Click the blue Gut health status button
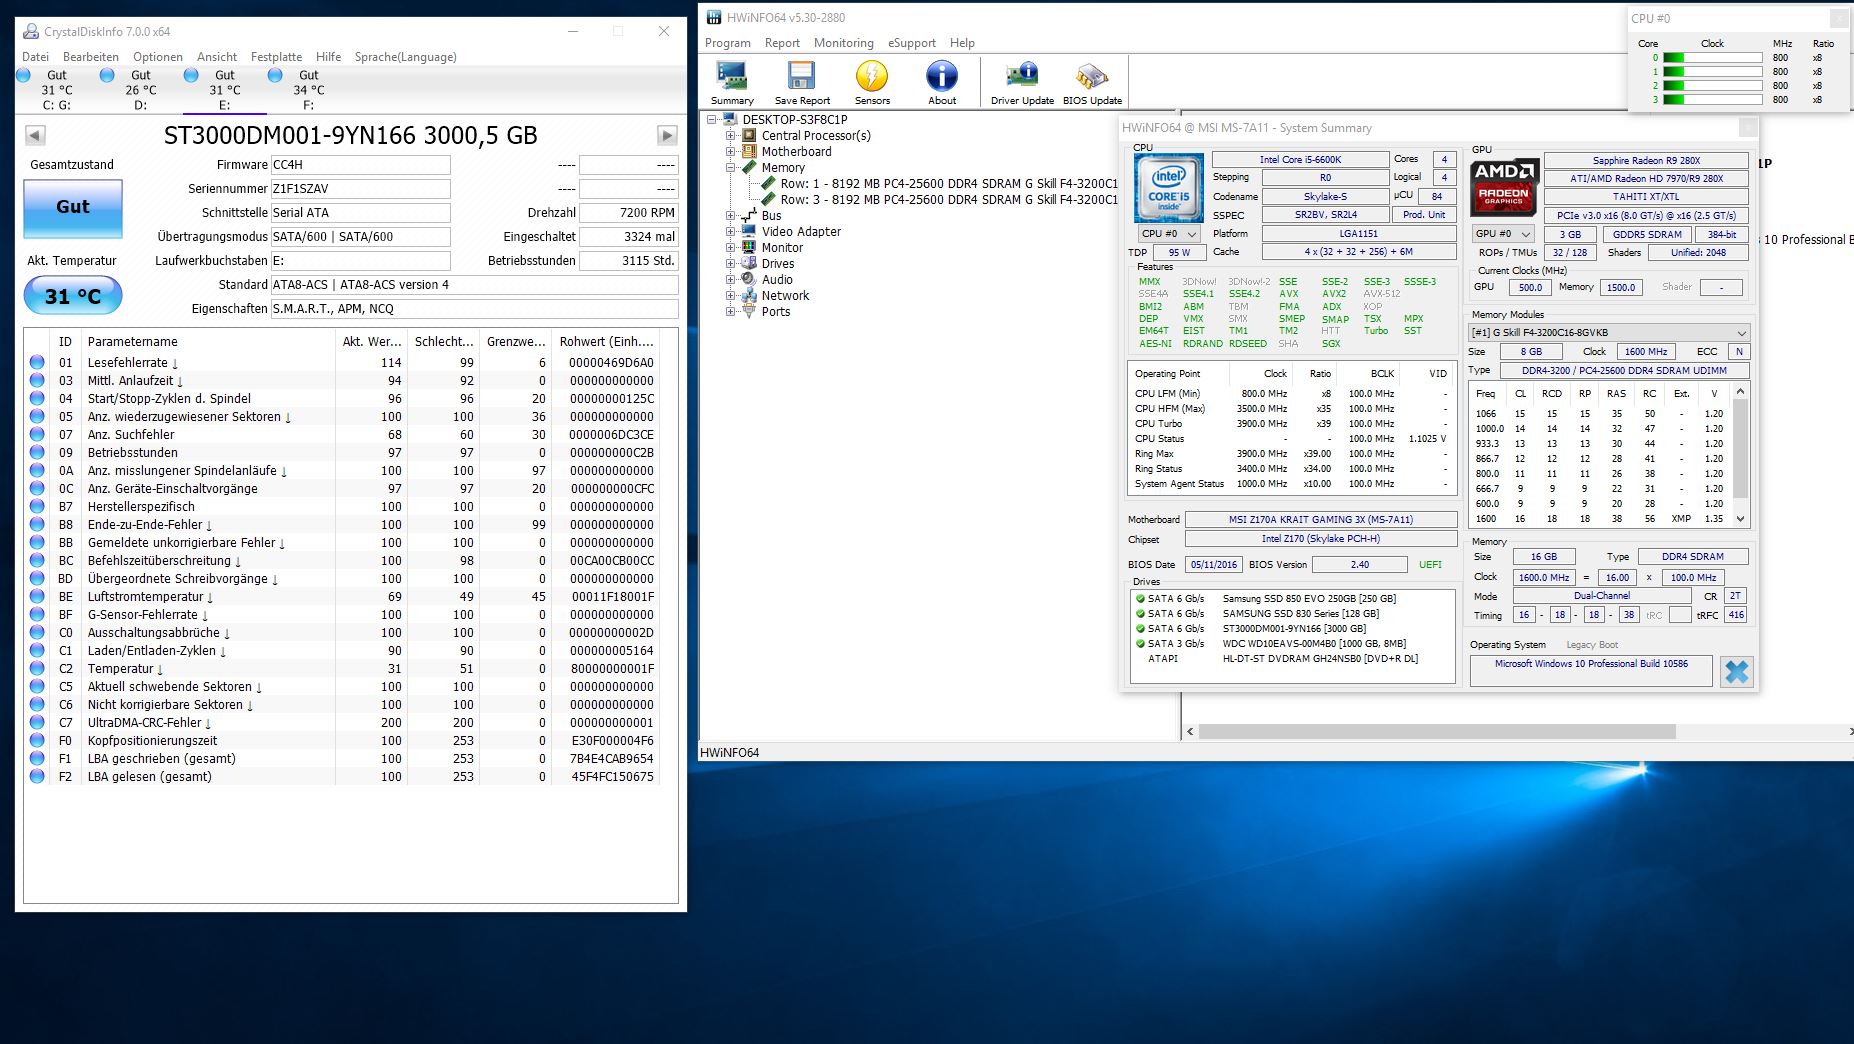Image resolution: width=1854 pixels, height=1044 pixels. (x=73, y=208)
